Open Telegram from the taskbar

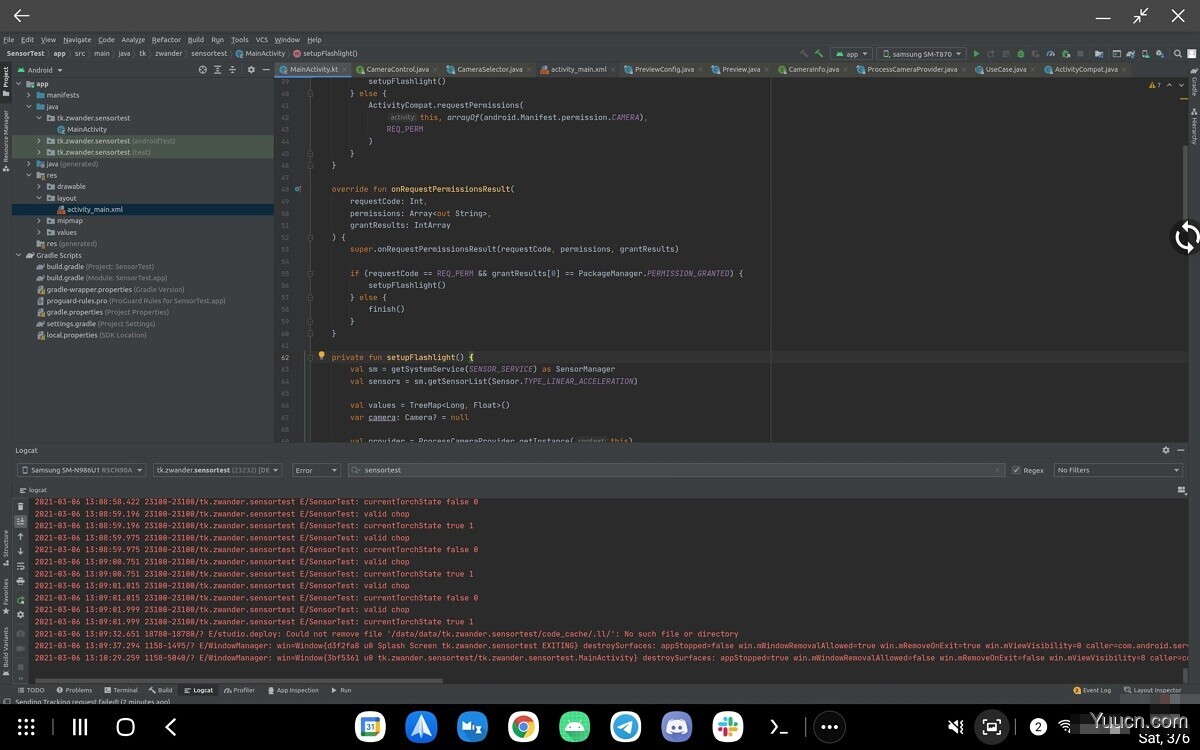[626, 727]
